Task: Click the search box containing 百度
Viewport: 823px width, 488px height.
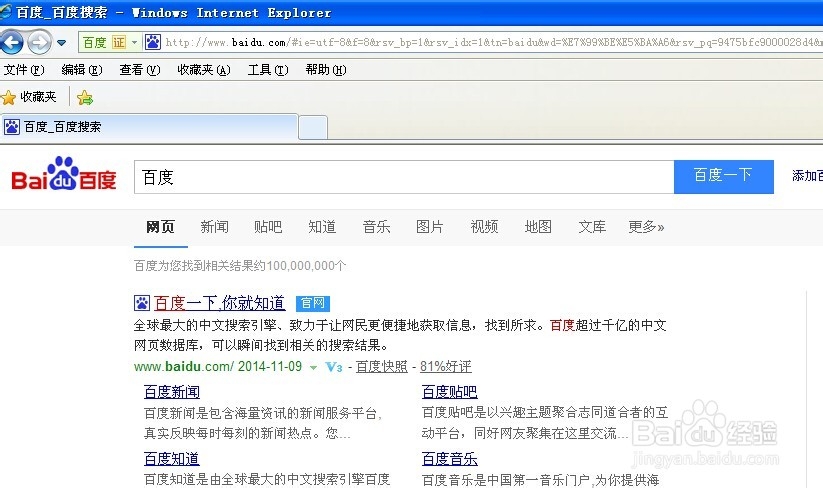Action: click(404, 177)
